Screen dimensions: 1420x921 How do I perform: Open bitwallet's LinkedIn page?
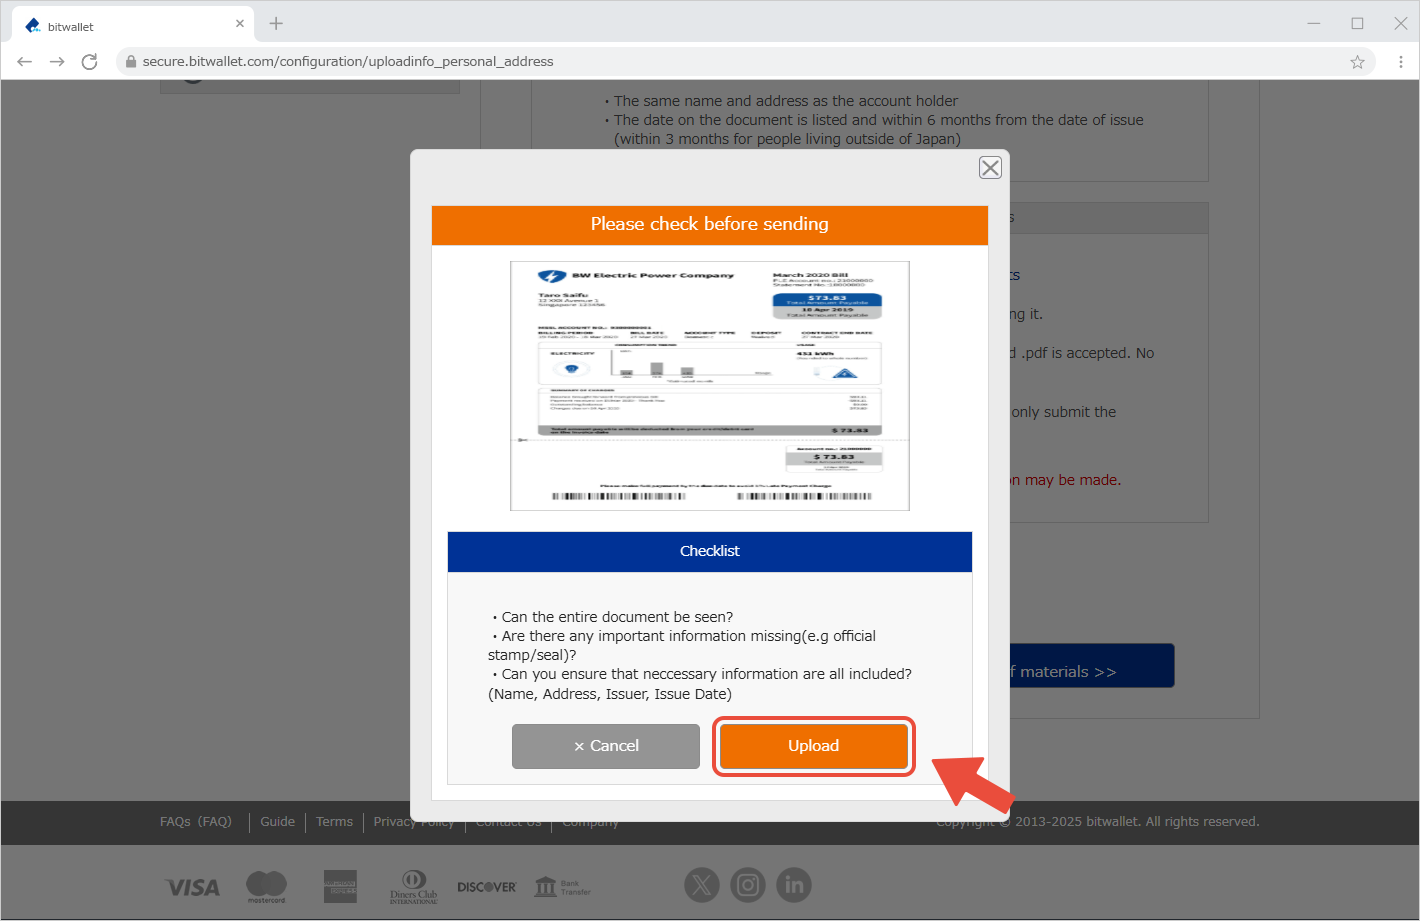794,885
